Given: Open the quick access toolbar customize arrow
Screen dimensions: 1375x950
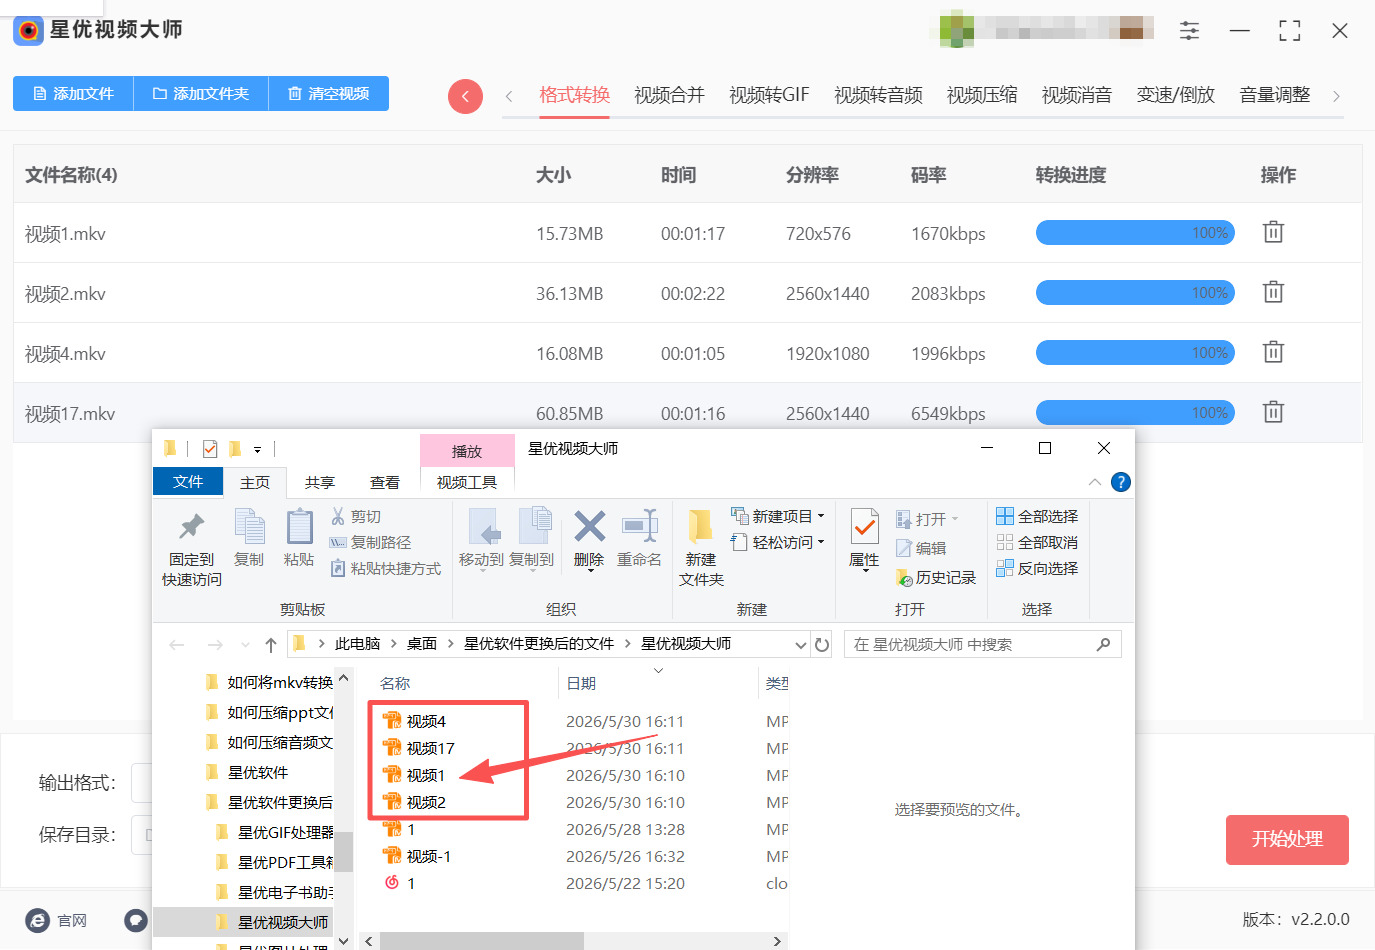Looking at the screenshot, I should [x=257, y=450].
